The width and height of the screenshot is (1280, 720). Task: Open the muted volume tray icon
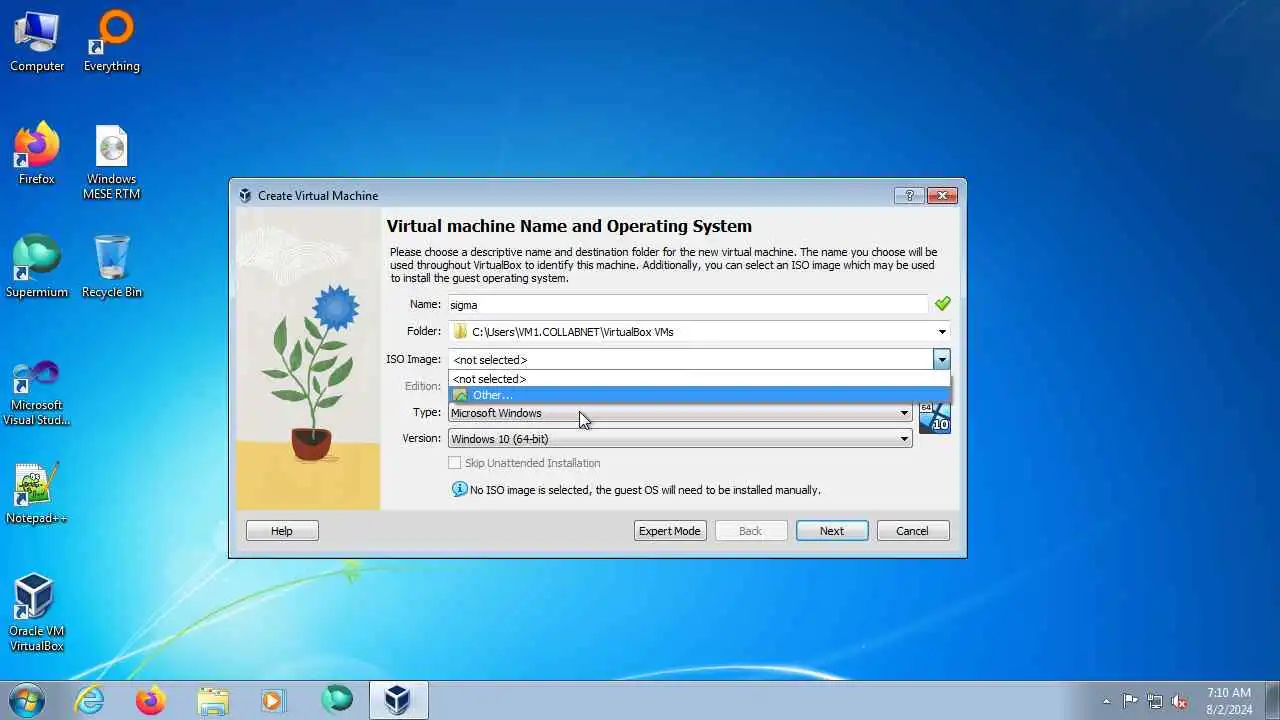point(1179,701)
